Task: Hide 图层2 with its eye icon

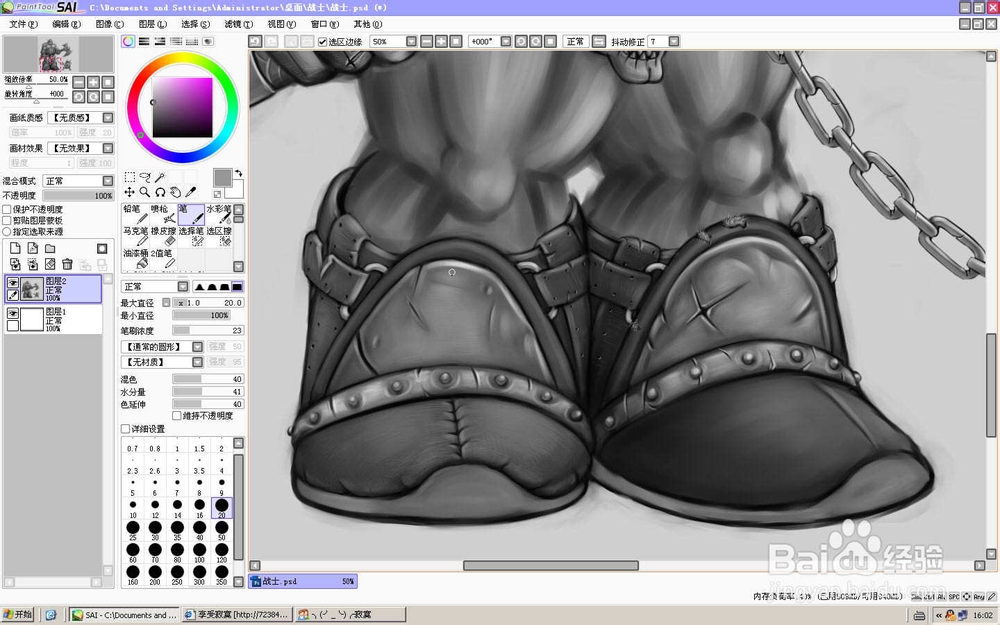Action: 13,283
